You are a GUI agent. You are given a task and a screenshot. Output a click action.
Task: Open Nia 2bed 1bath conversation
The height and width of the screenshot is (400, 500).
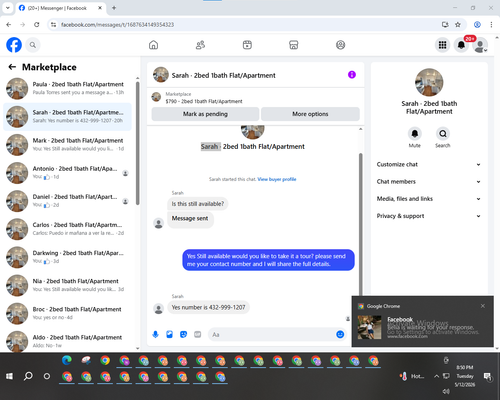(x=67, y=285)
